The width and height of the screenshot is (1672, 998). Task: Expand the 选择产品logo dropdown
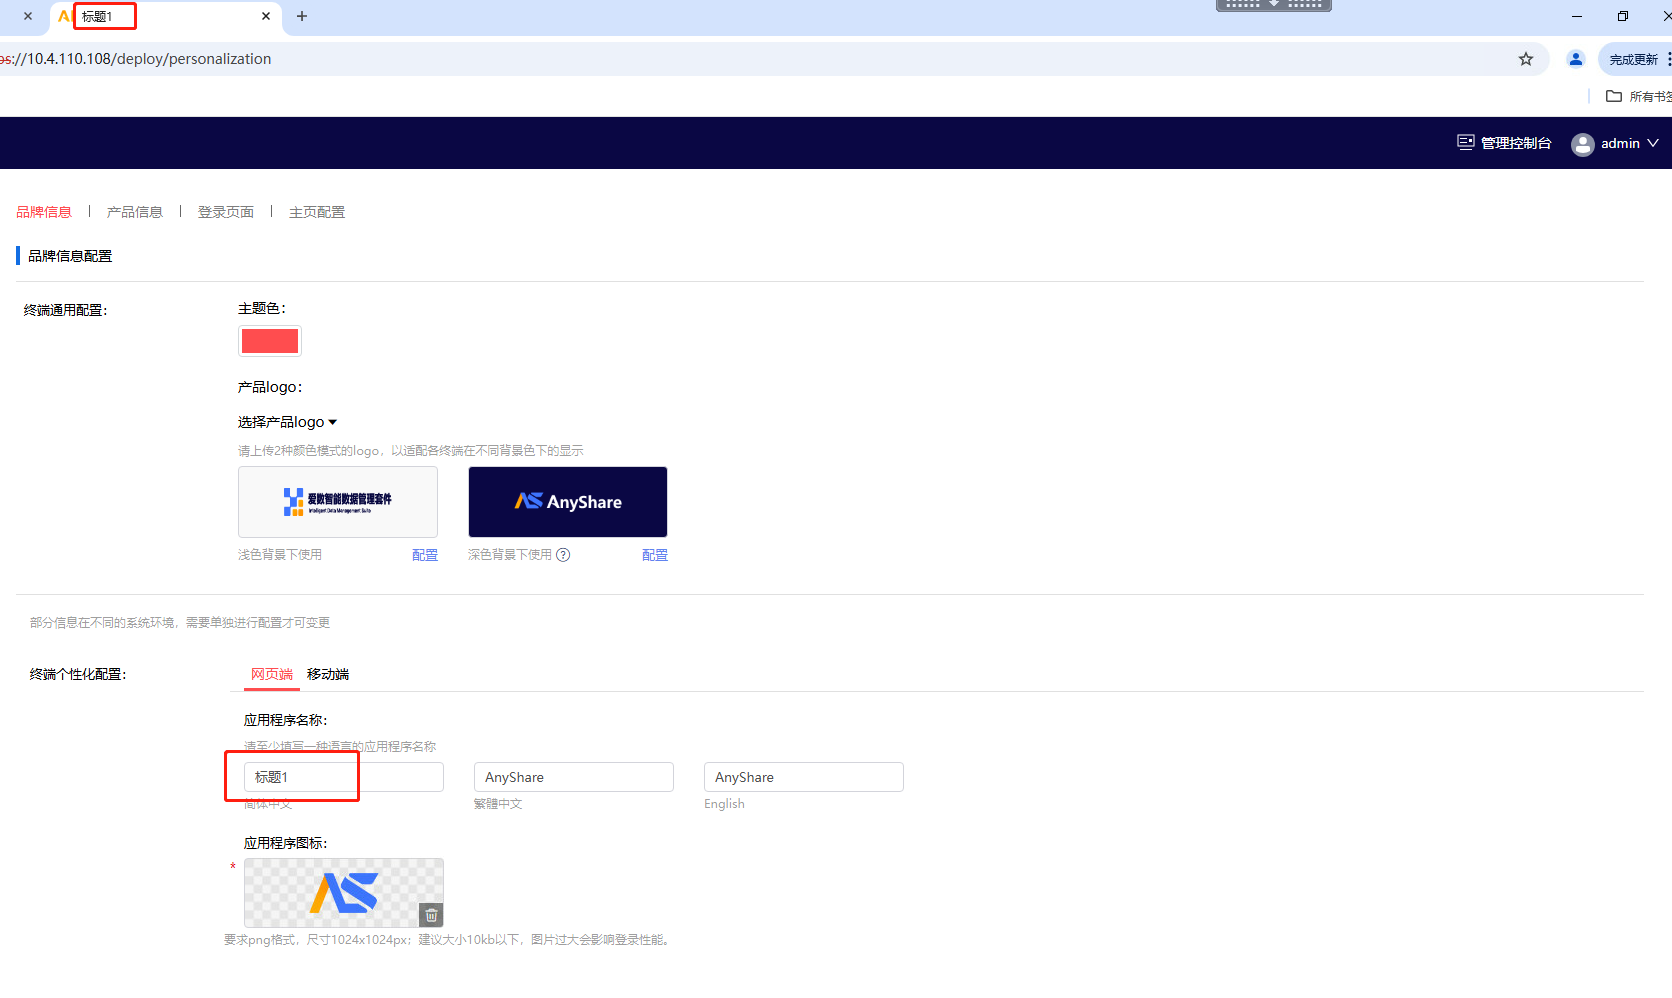click(x=287, y=422)
